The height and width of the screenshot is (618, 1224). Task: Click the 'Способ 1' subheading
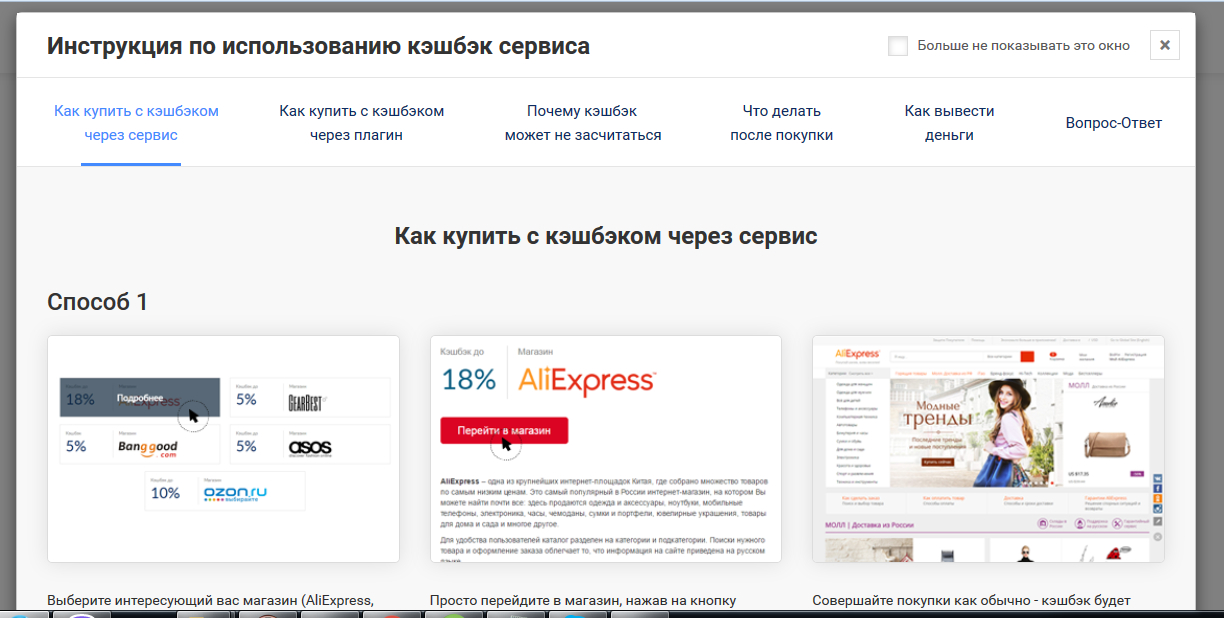point(98,302)
